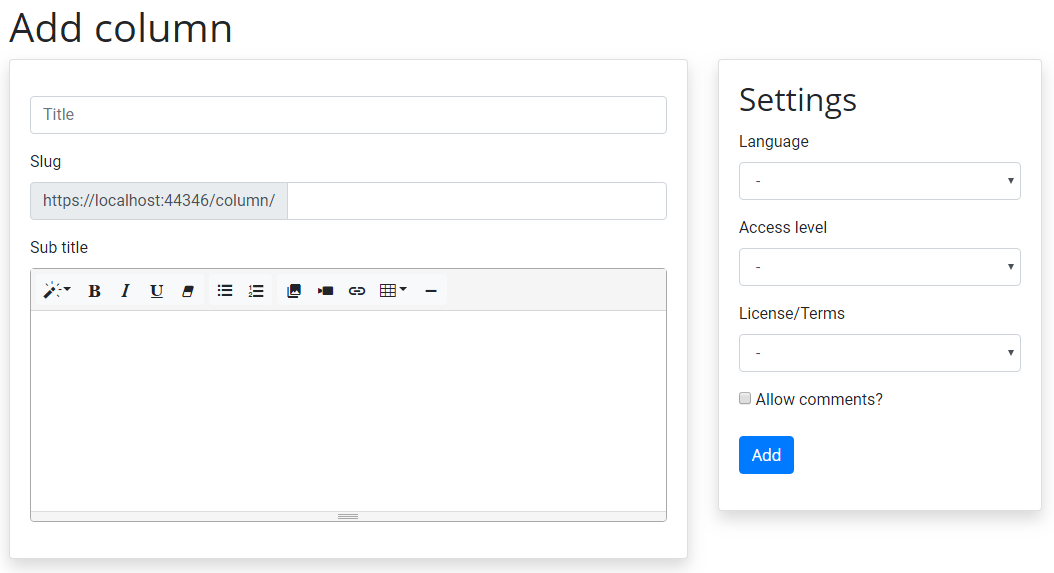Focus the Title input field
The image size is (1054, 573).
point(348,115)
